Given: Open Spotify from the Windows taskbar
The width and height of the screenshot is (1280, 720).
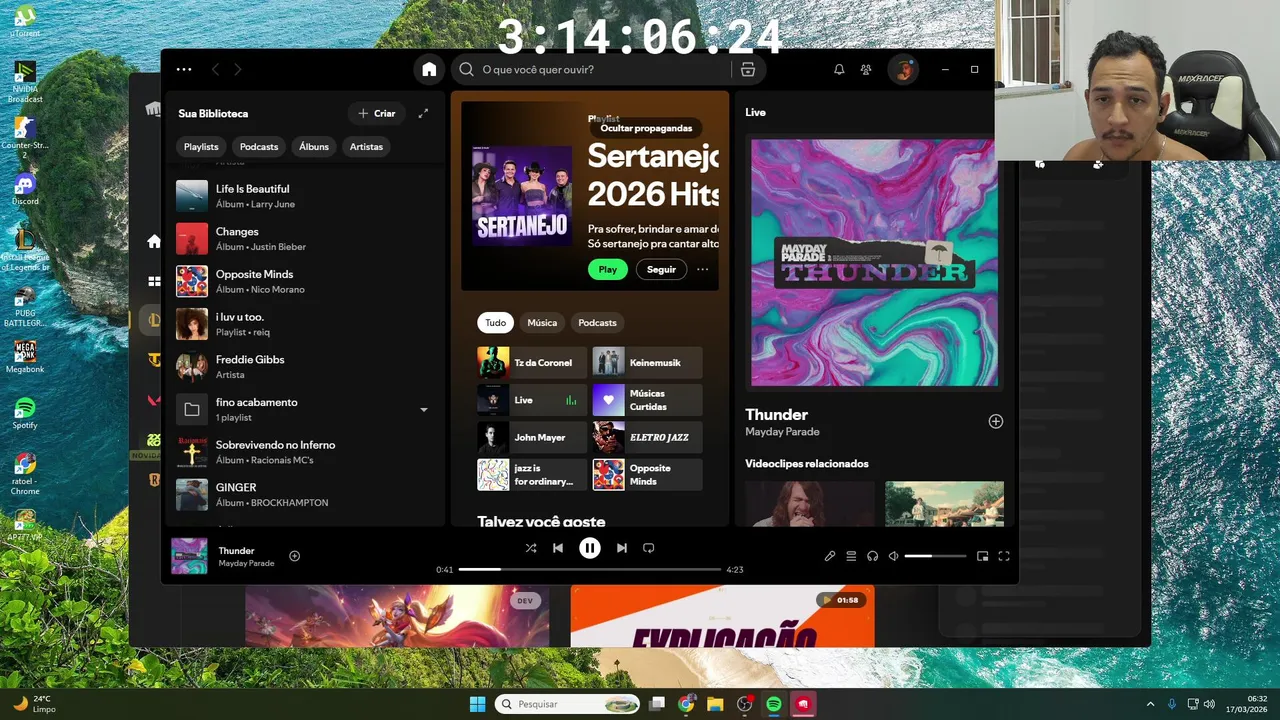Looking at the screenshot, I should tap(773, 704).
